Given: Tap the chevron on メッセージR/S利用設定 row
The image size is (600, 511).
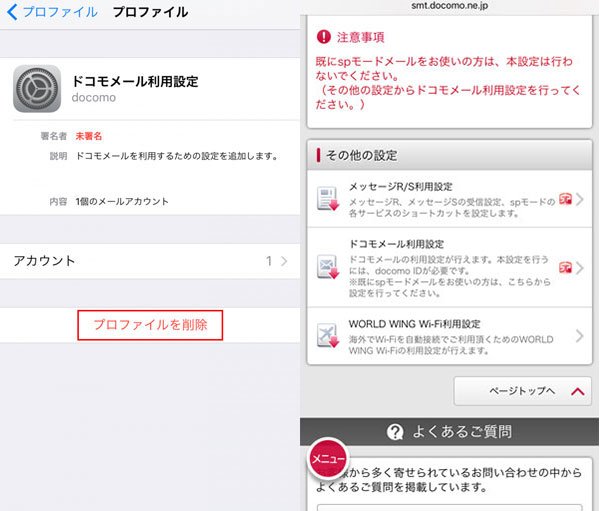Looking at the screenshot, I should (580, 199).
